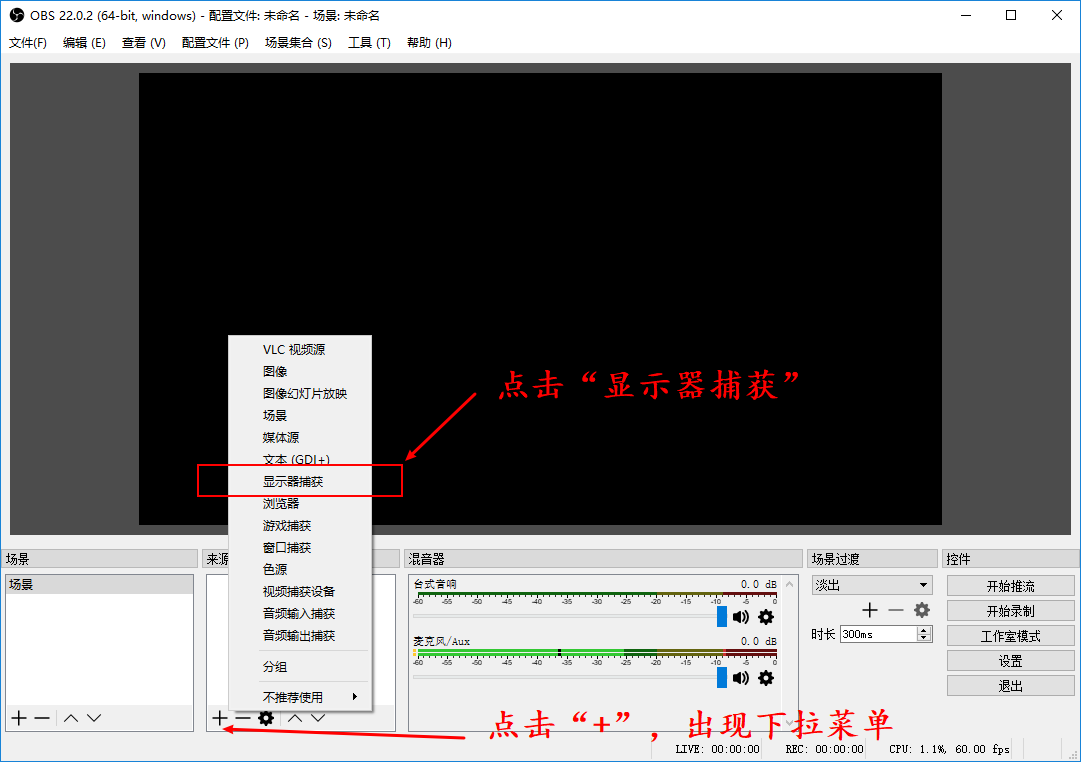Open the 编辑(E) menu
Screen dimensions: 1081x762
point(84,43)
